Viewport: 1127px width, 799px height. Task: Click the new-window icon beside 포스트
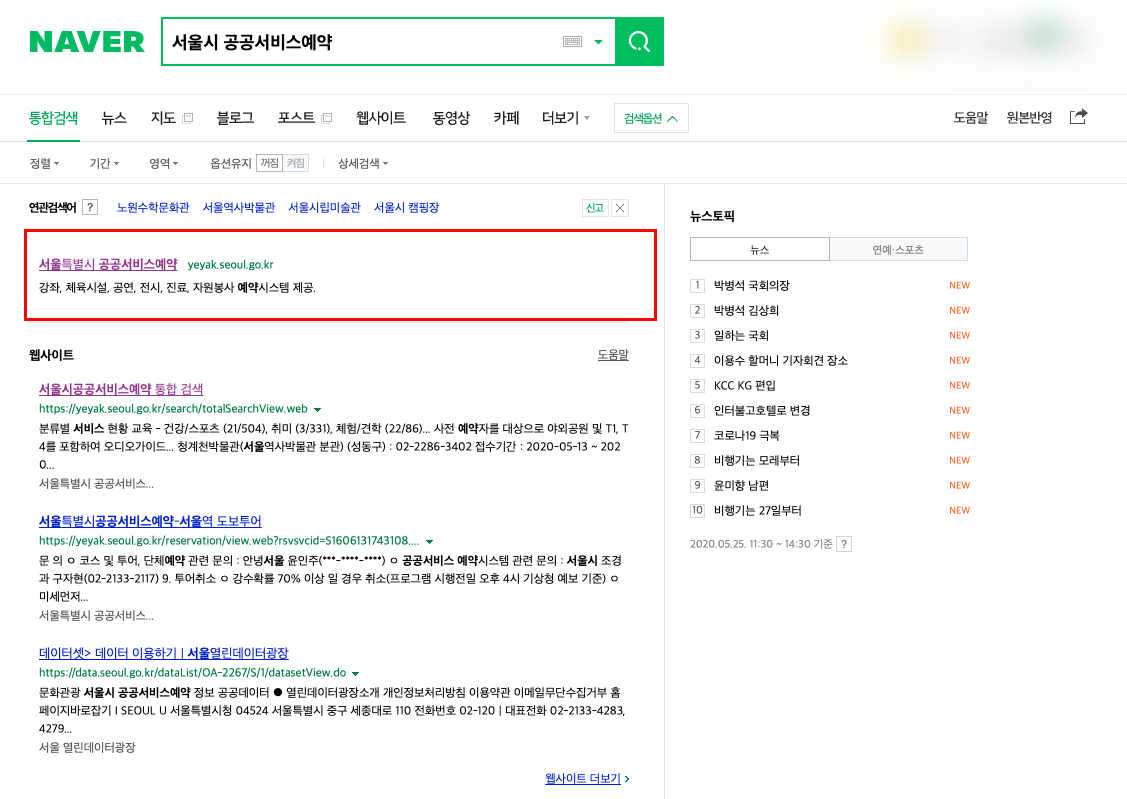click(326, 118)
